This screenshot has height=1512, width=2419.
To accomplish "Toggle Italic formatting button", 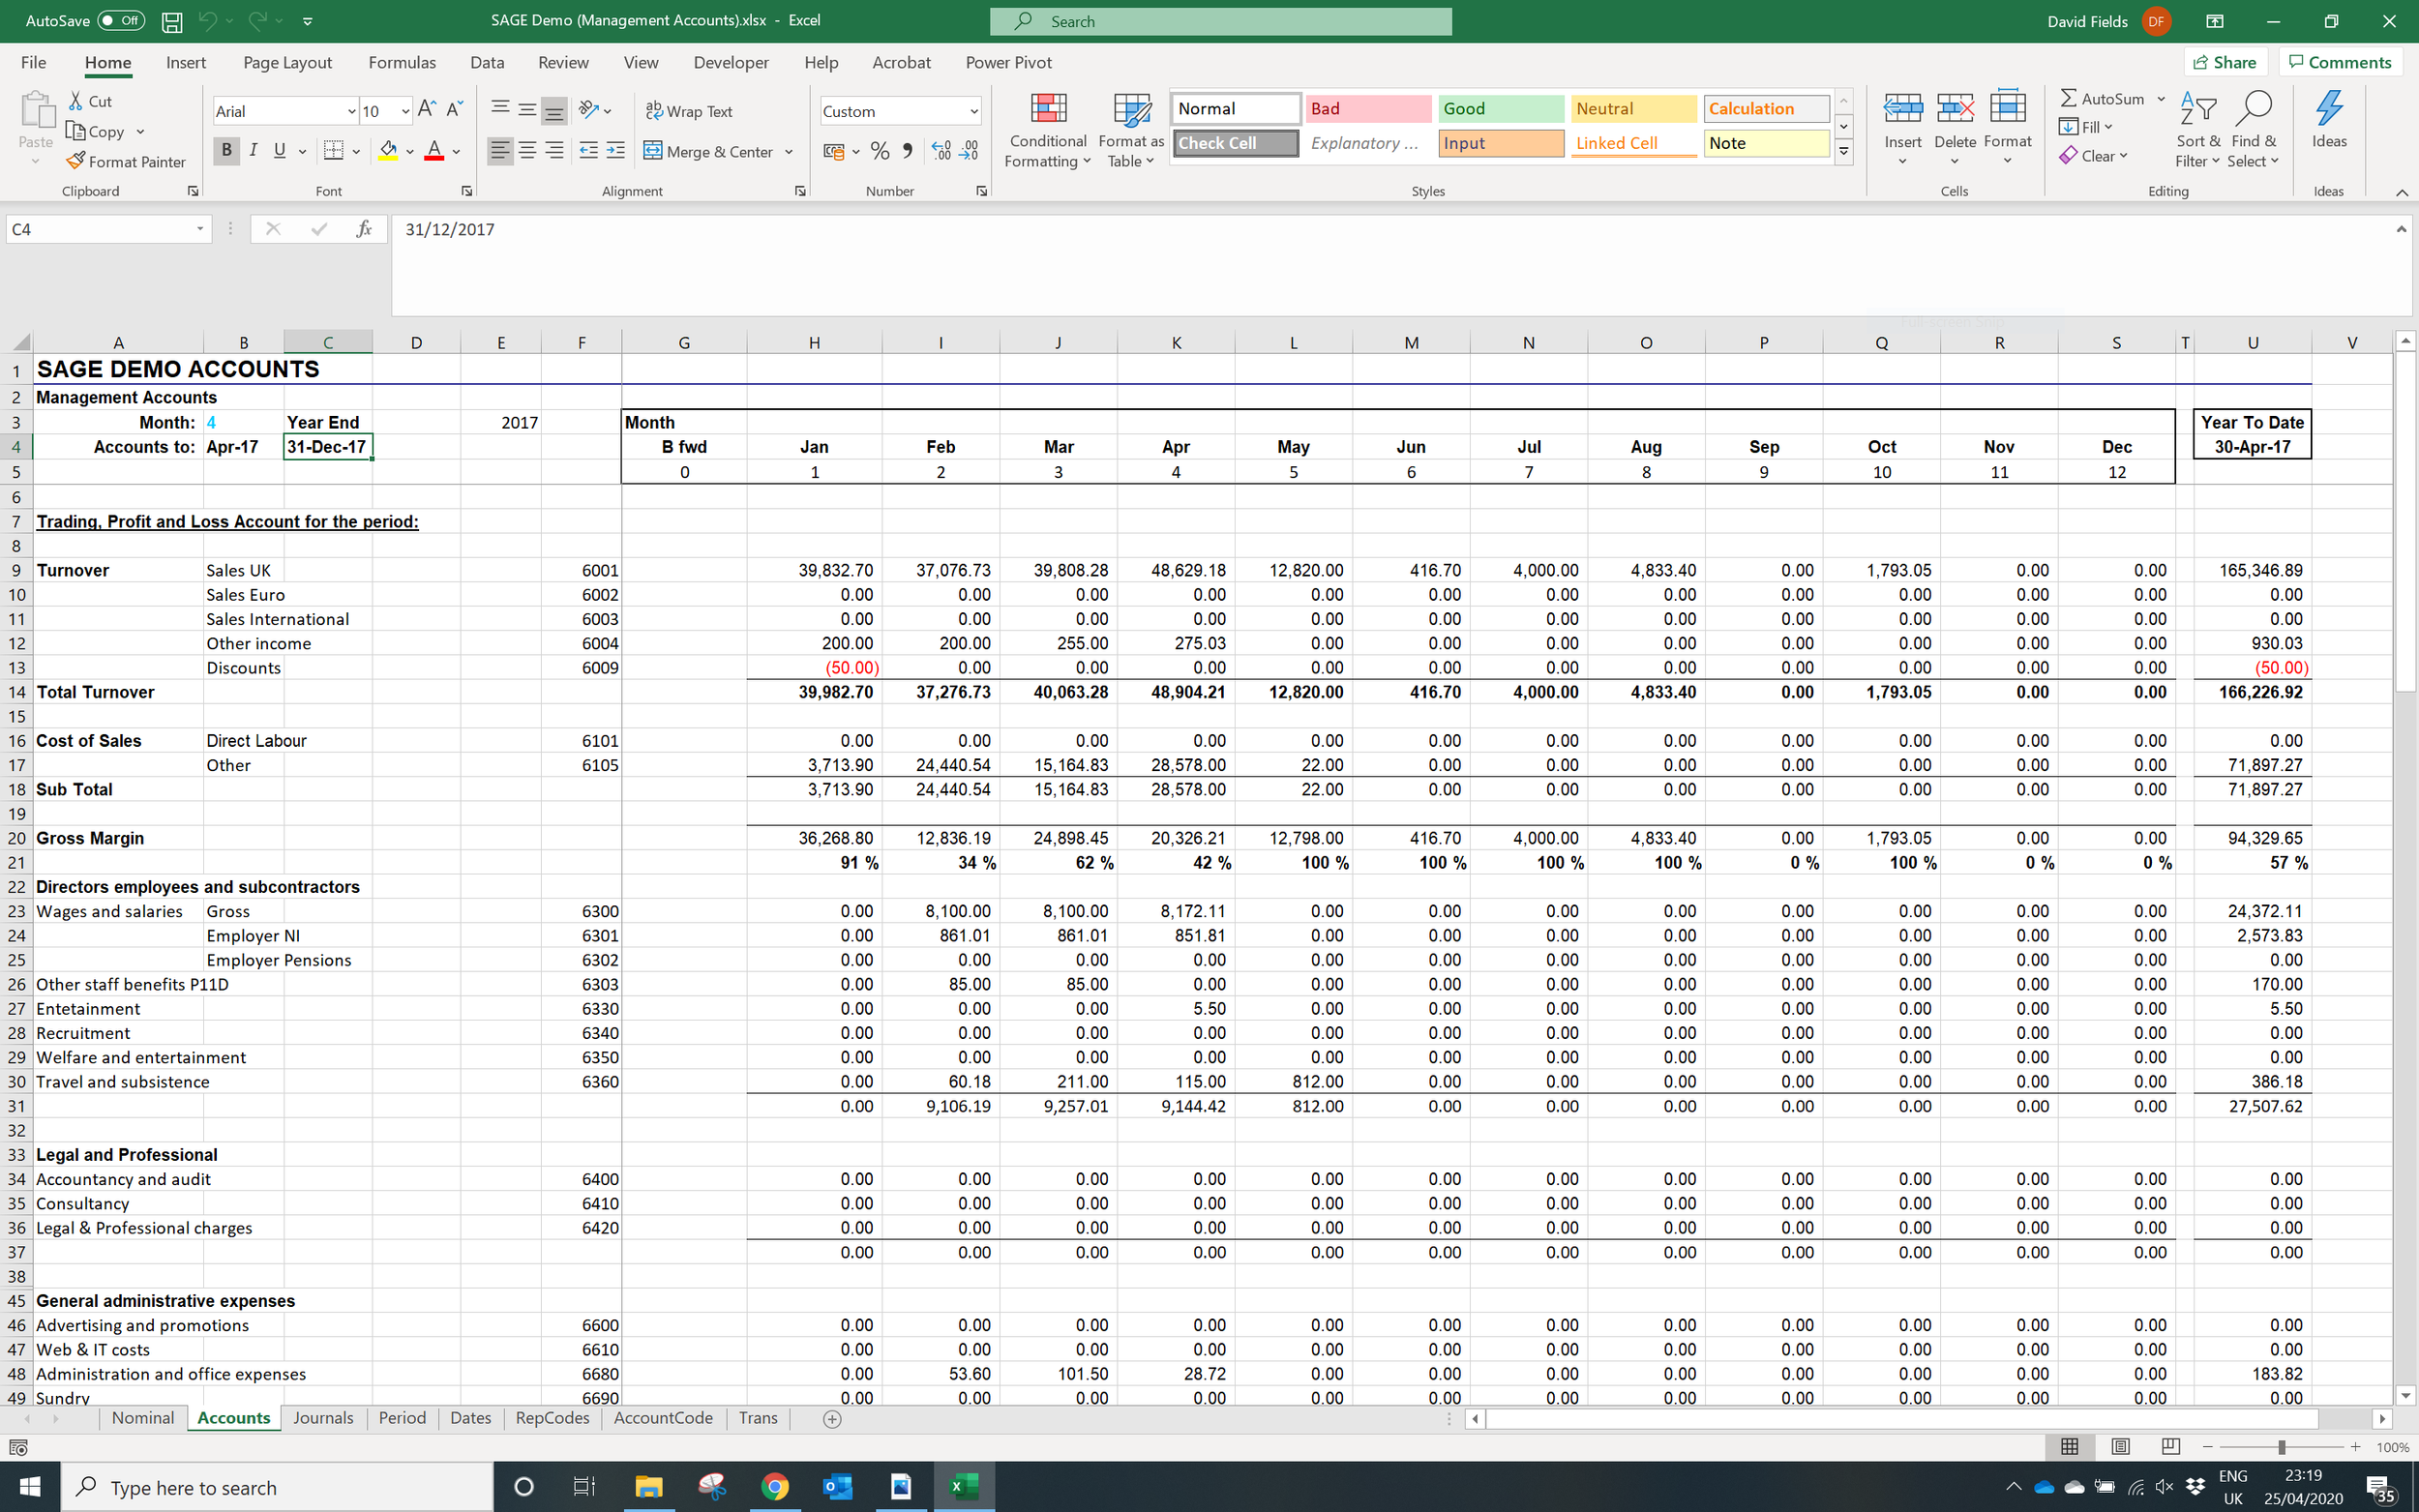I will [253, 151].
